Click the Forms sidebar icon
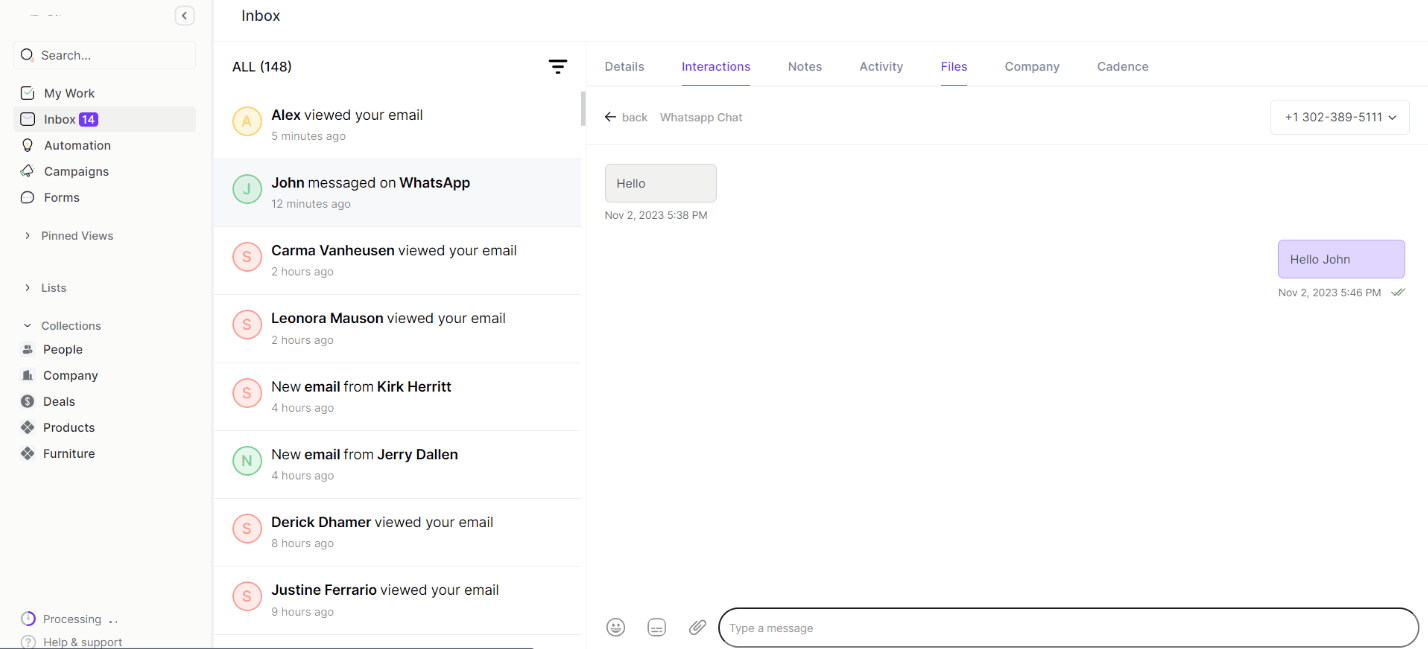 coord(28,197)
